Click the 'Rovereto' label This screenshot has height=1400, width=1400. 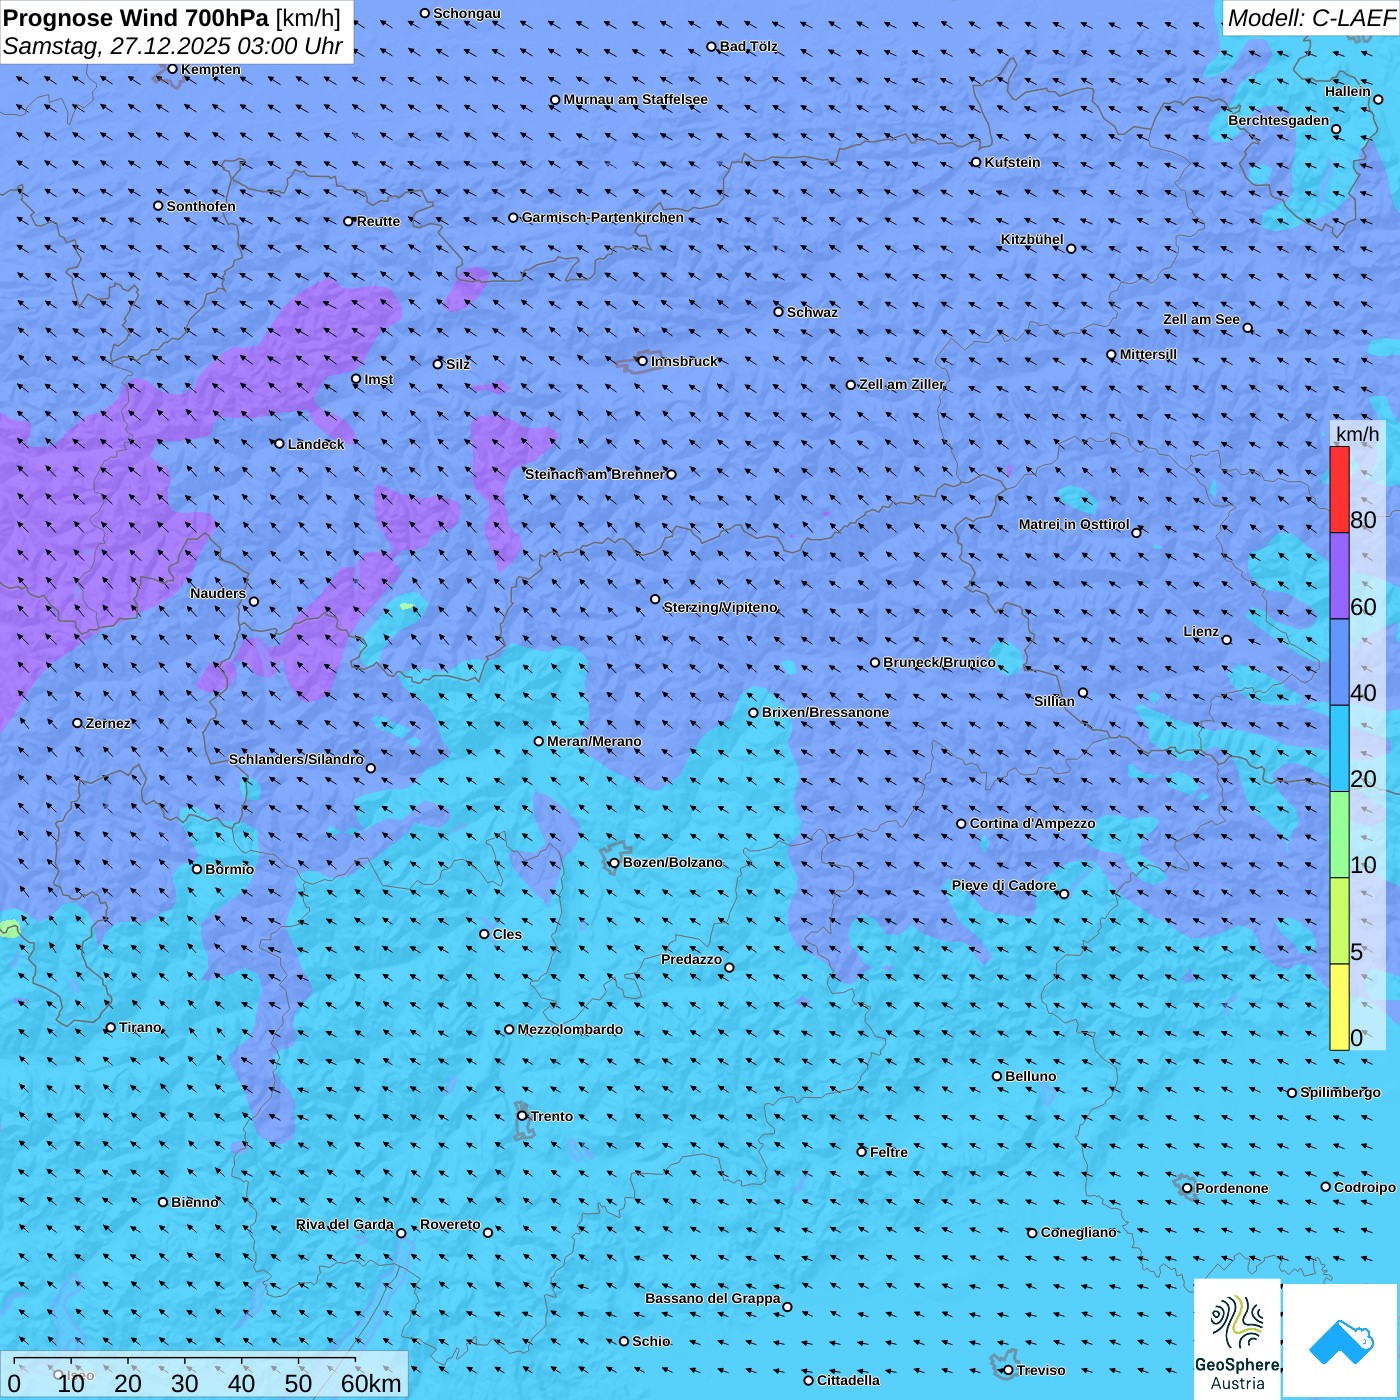point(450,1224)
